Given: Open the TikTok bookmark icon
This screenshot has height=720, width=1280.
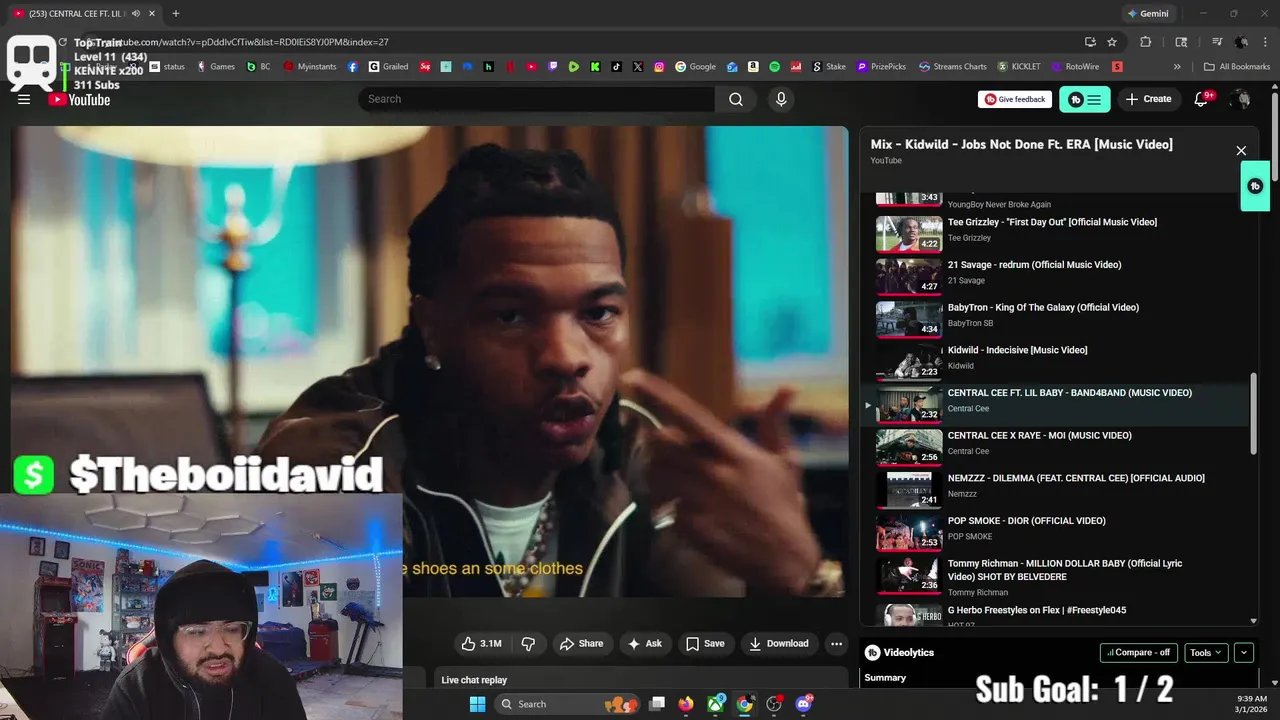Looking at the screenshot, I should [x=616, y=67].
